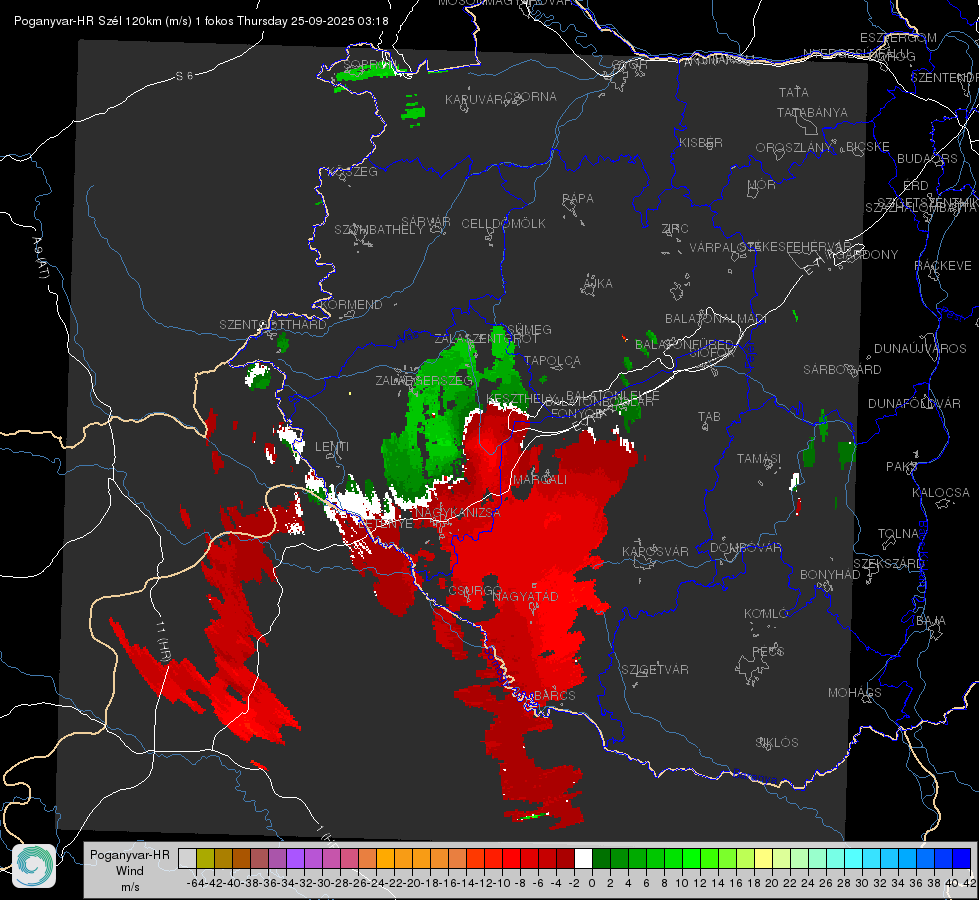Viewport: 979px width, 900px height.
Task: Click the MARCALI town label
Action: (539, 479)
